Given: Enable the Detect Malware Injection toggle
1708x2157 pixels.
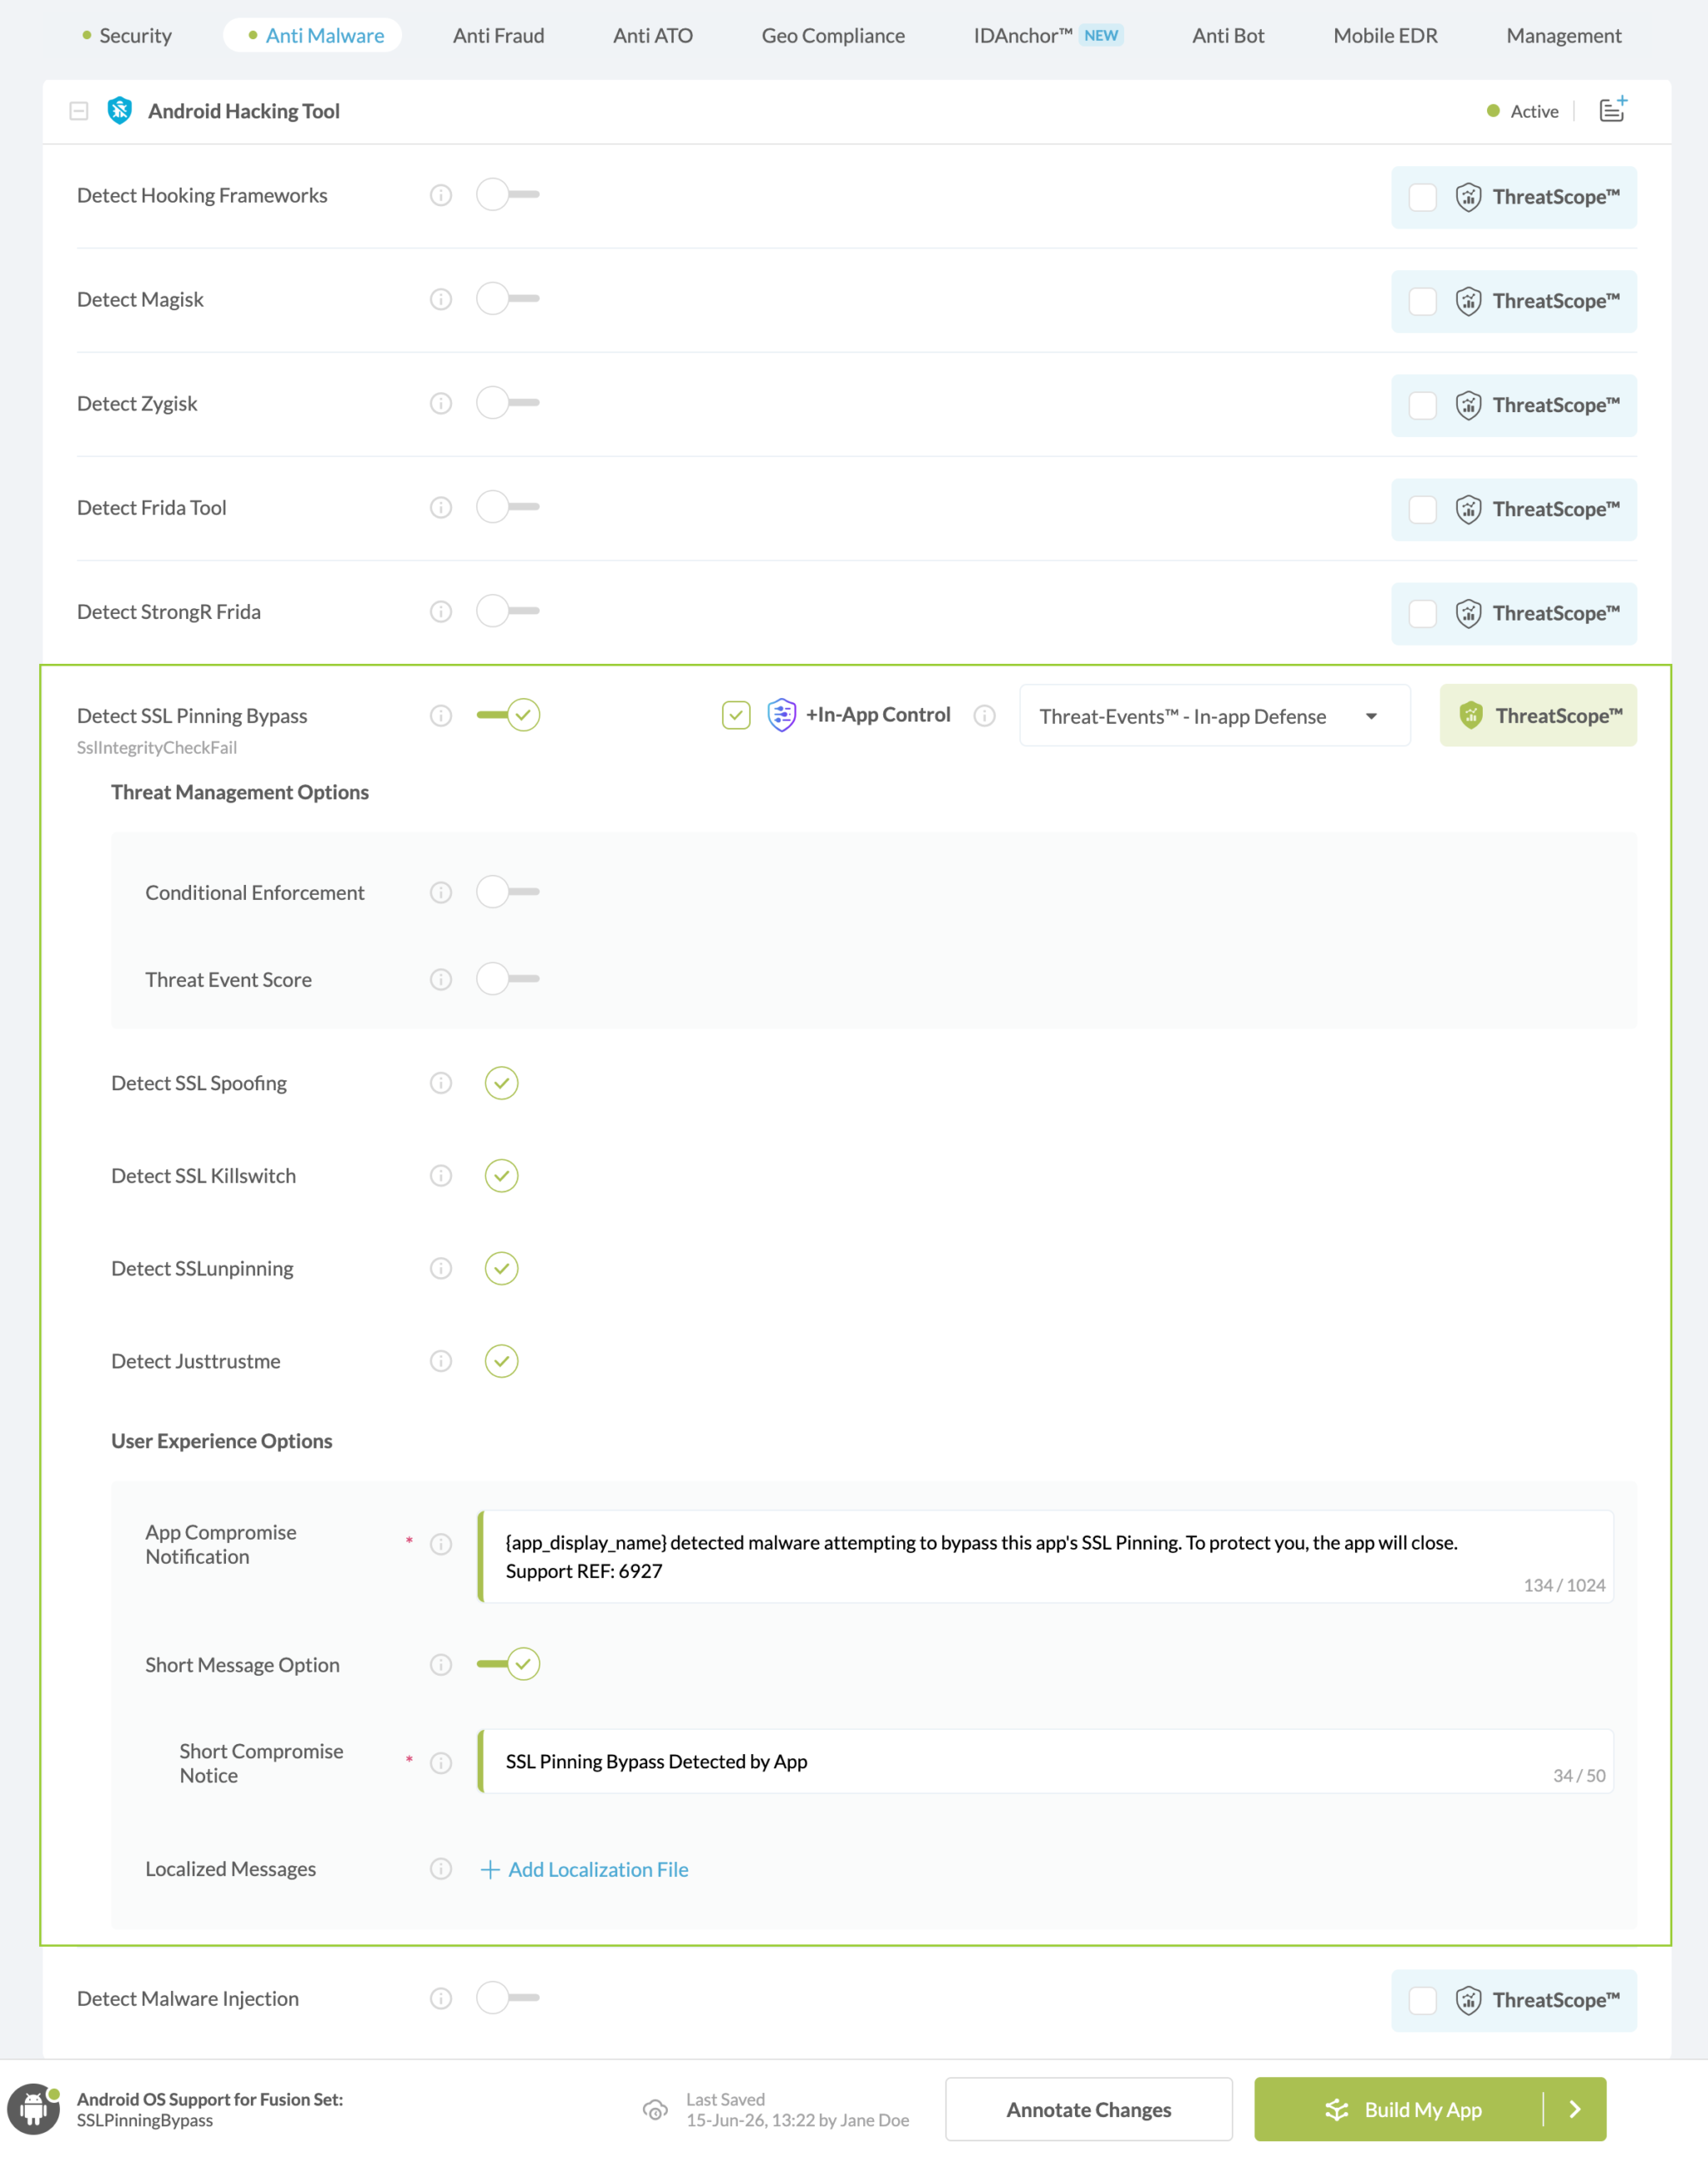Looking at the screenshot, I should tap(508, 1997).
